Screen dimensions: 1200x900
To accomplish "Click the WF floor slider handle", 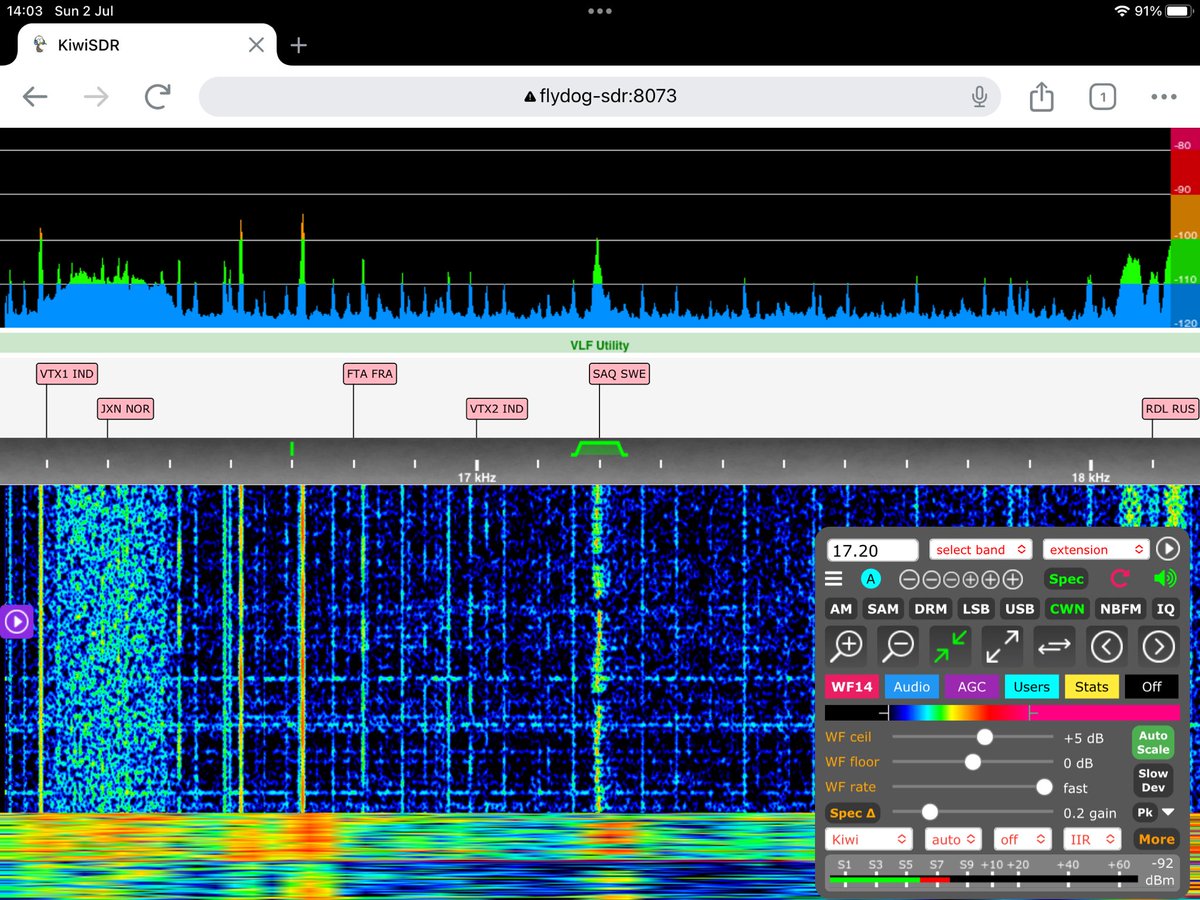I will tap(972, 762).
